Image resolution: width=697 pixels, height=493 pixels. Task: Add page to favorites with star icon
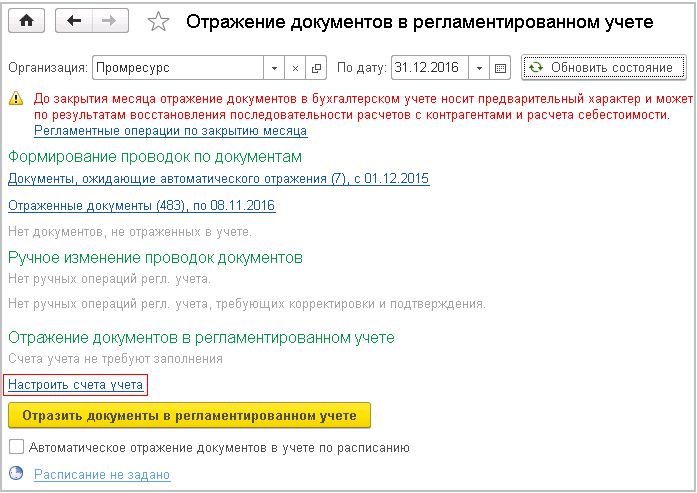click(158, 21)
